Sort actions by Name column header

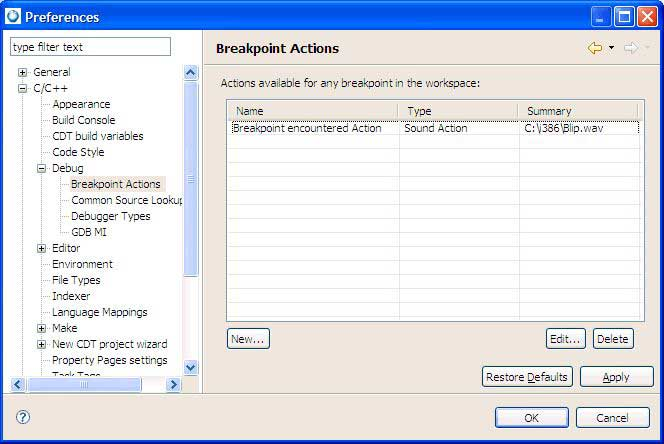tap(312, 111)
